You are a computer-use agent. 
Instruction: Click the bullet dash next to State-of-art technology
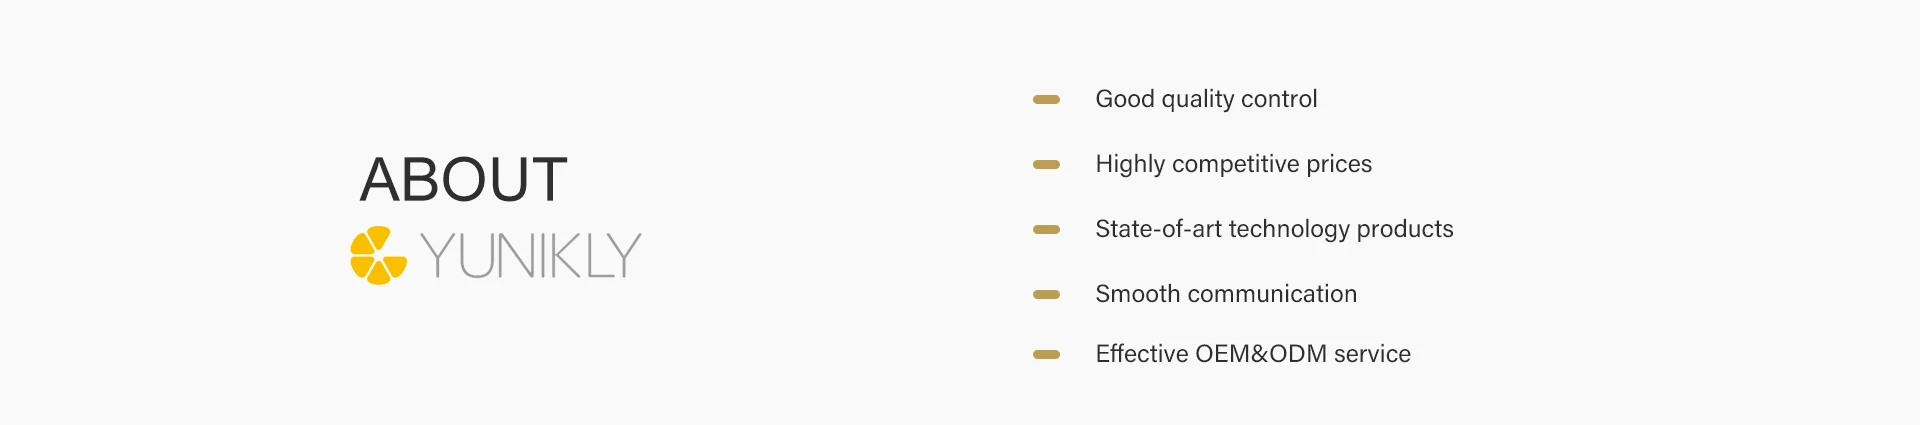click(x=1046, y=230)
